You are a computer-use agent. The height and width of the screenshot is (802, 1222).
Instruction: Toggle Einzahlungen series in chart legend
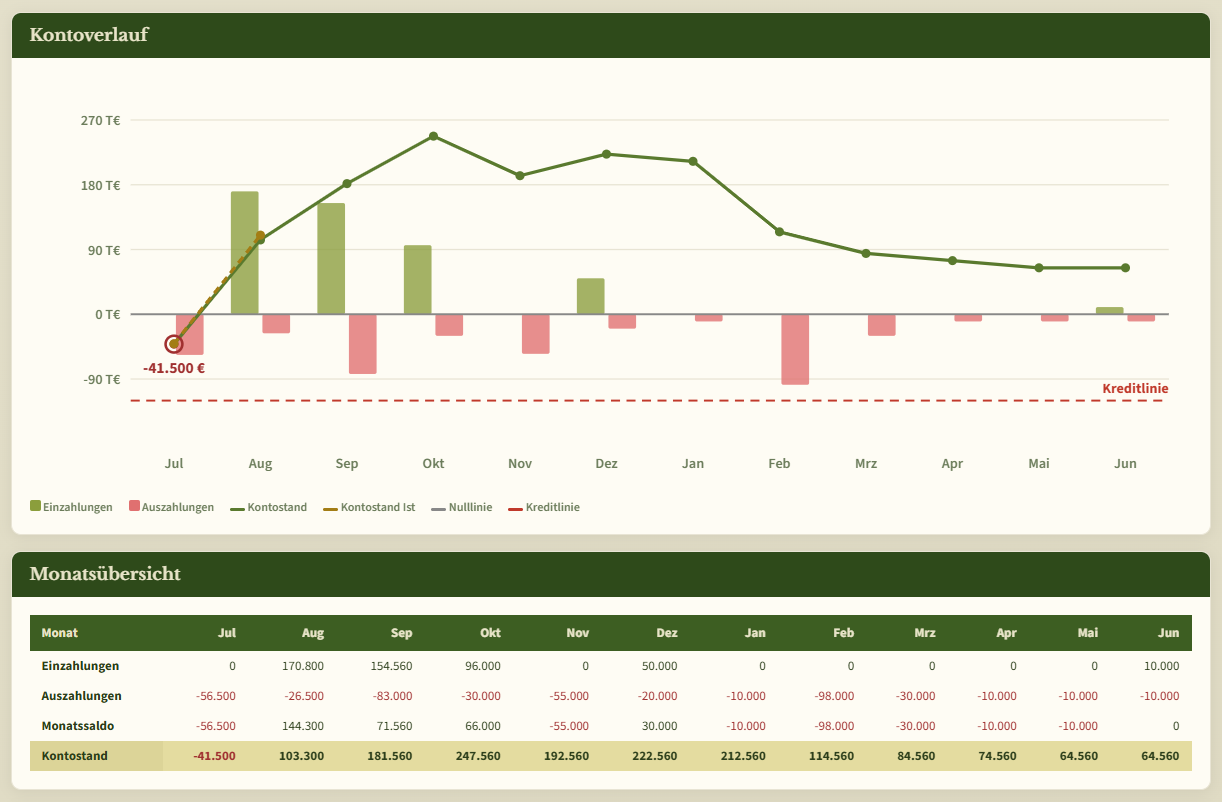click(x=71, y=507)
